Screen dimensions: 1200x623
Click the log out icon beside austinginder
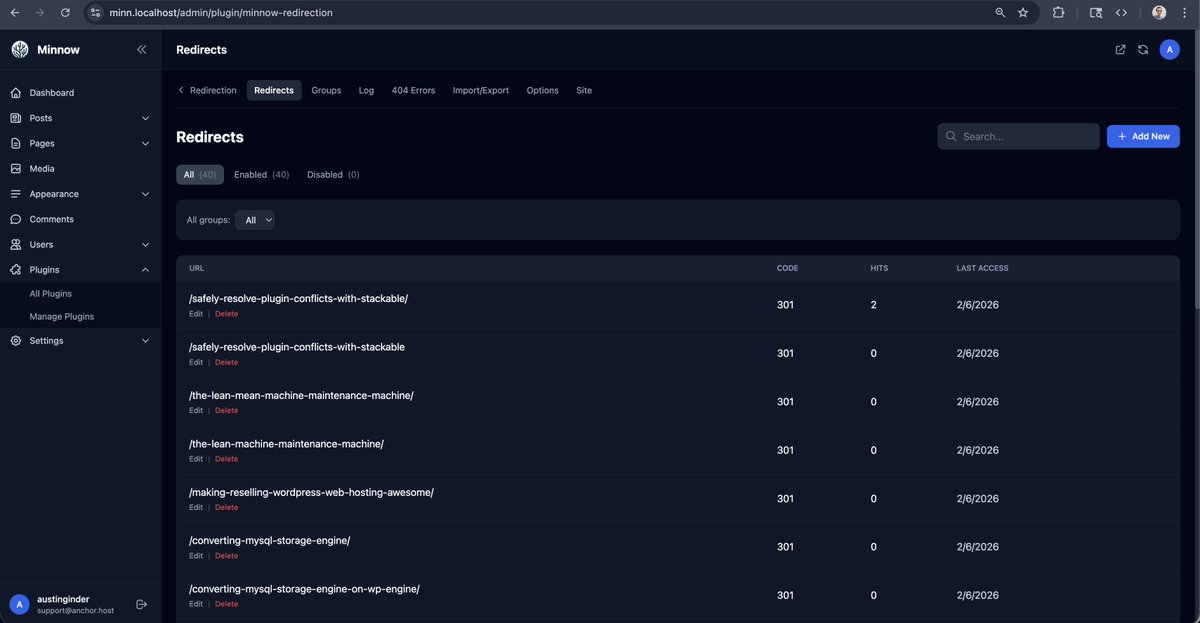tap(141, 604)
